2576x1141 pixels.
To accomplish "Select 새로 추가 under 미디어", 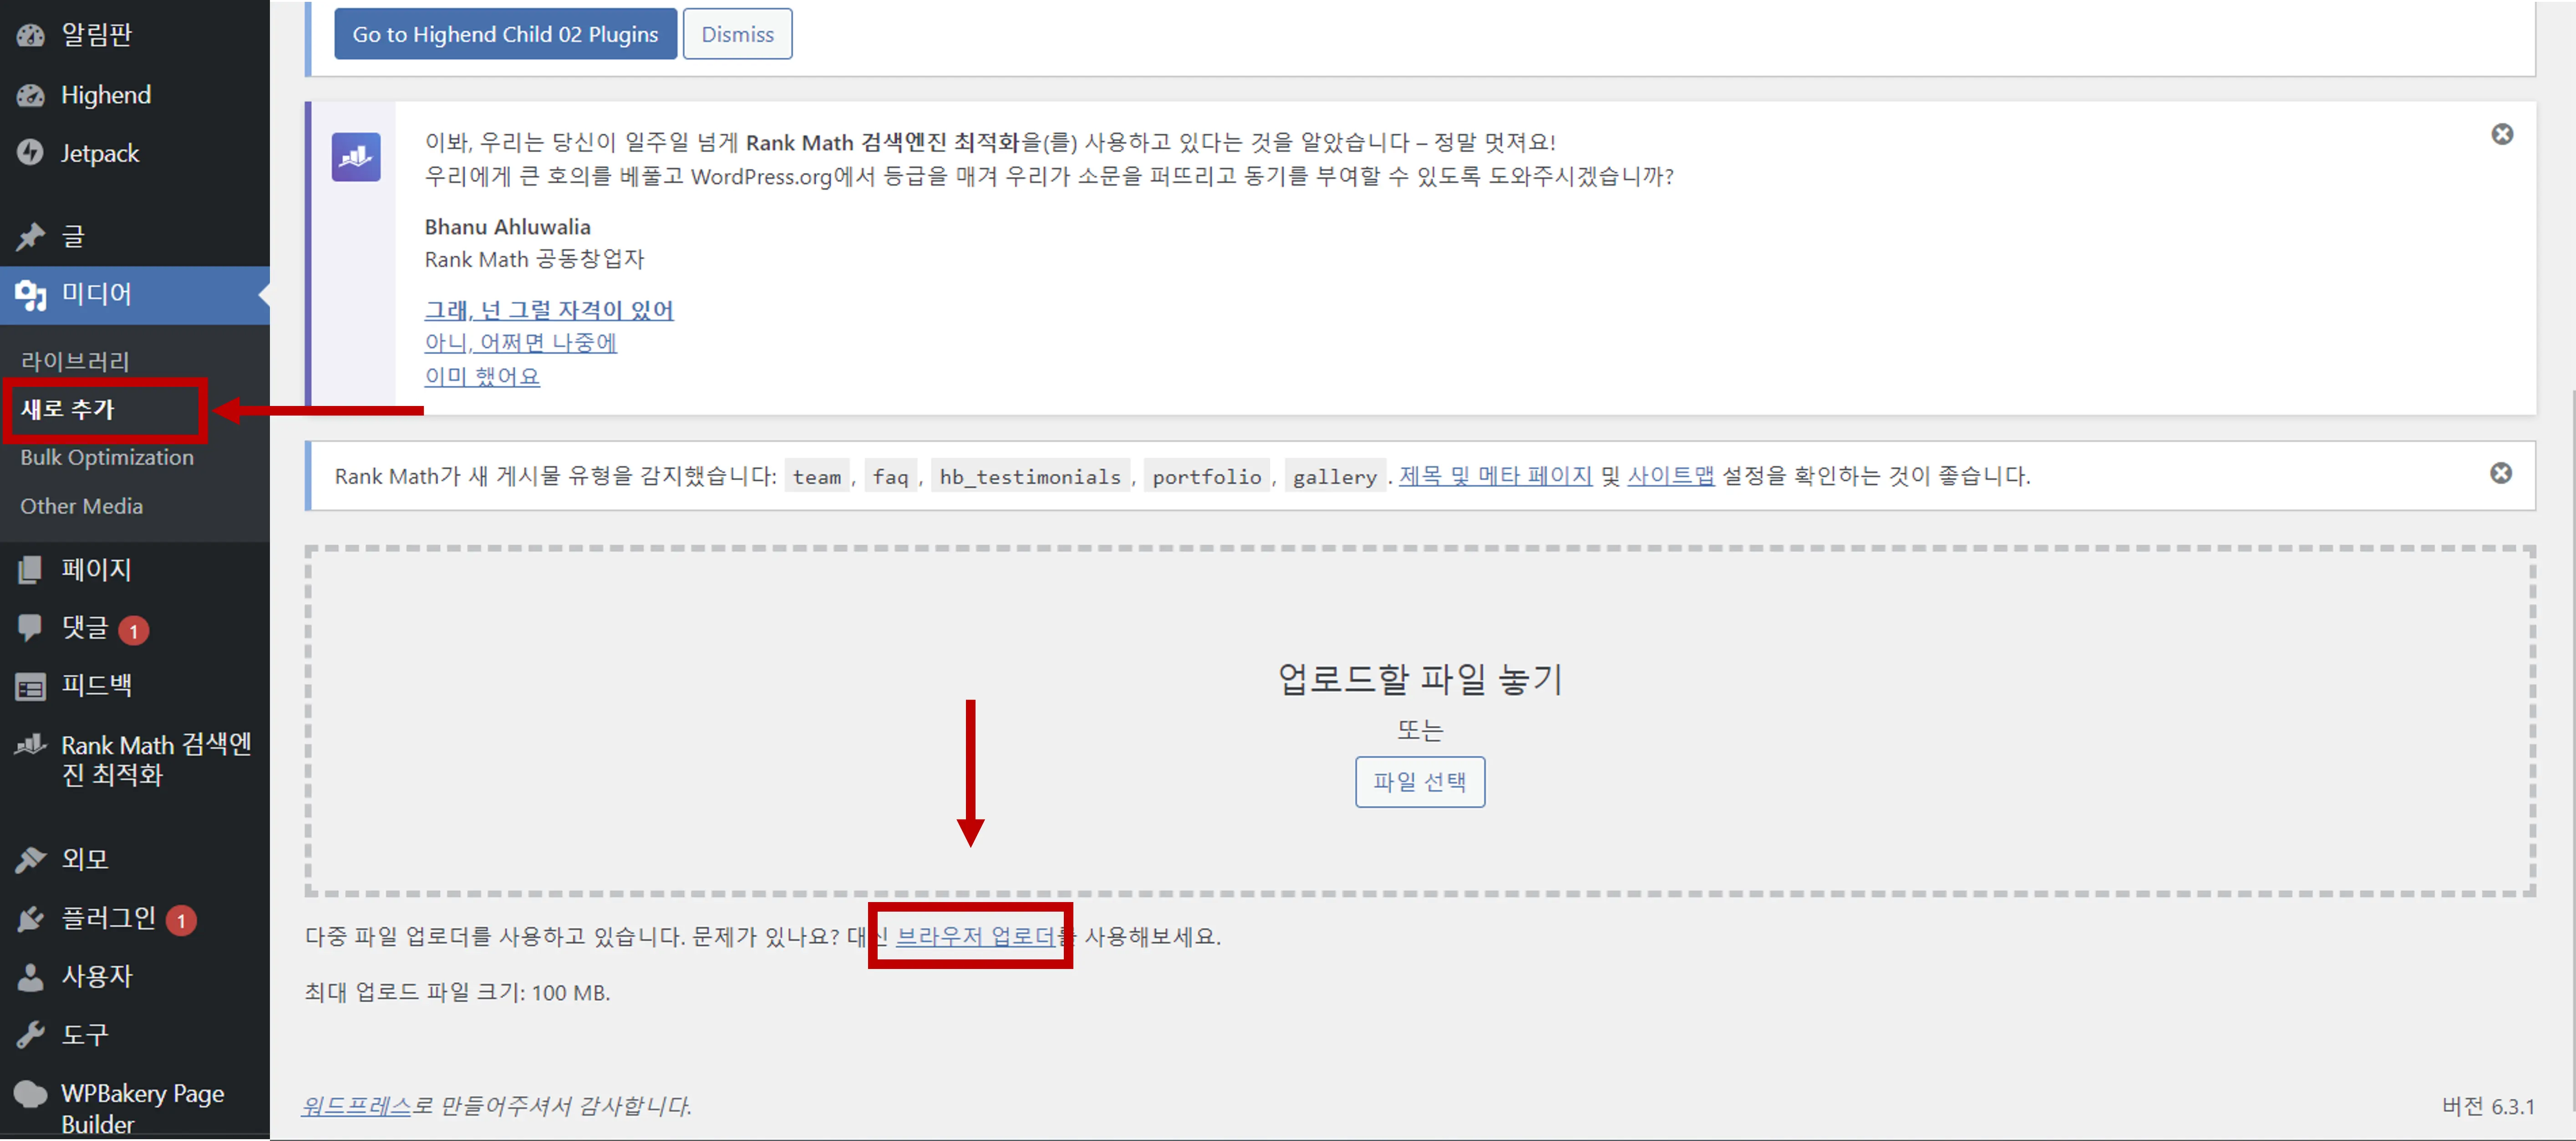I will point(68,409).
